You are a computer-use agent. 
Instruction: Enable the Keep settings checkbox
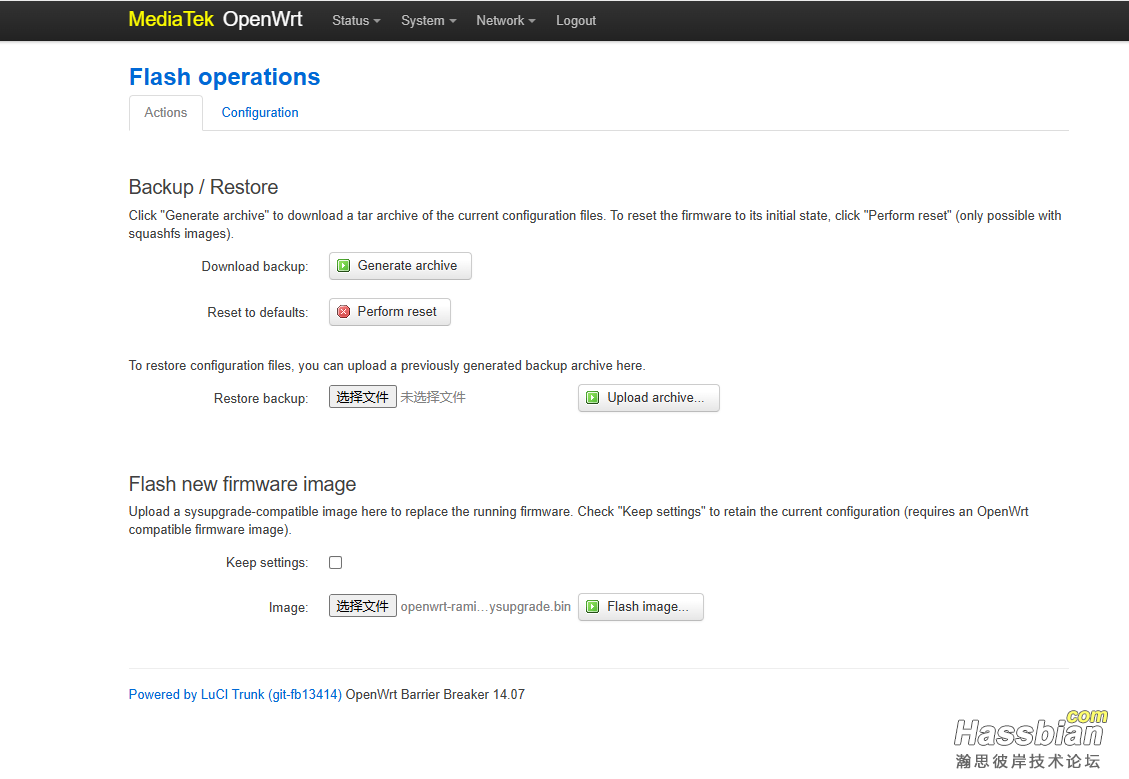336,562
